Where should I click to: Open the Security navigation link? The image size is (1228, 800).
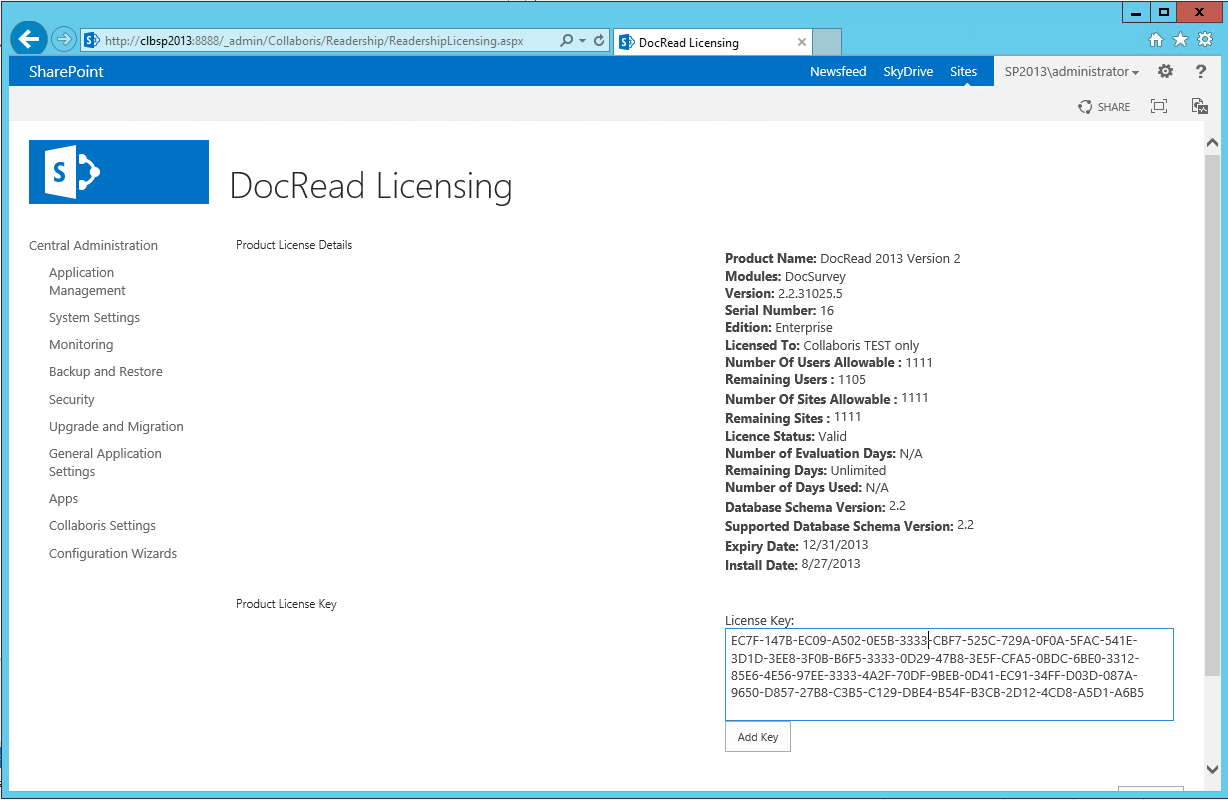(72, 400)
